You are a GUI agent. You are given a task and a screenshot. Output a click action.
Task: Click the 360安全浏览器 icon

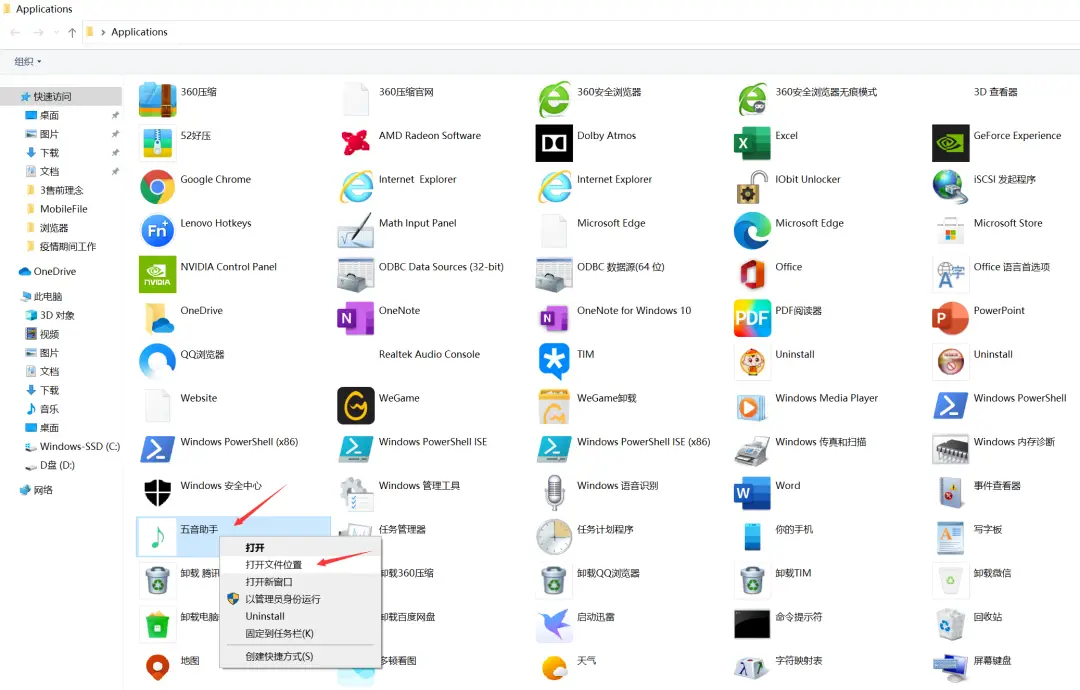point(554,100)
